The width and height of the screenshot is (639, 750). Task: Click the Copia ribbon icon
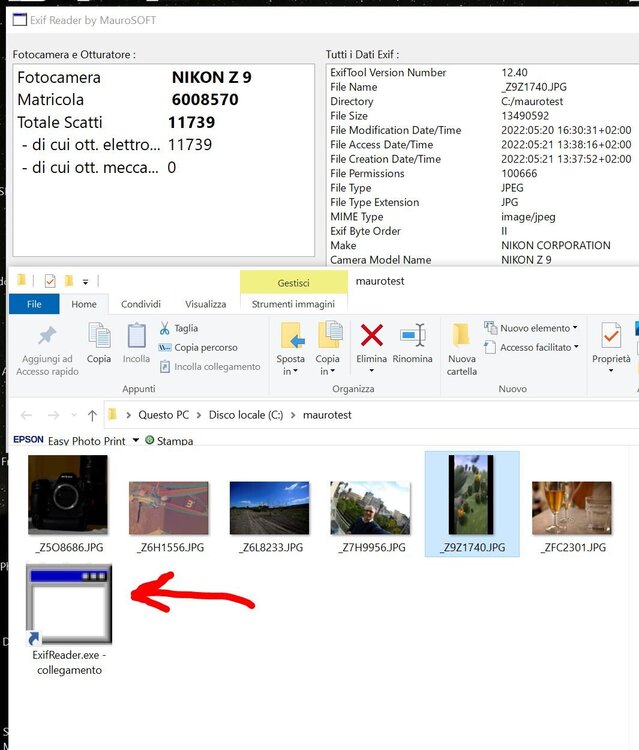click(x=99, y=335)
